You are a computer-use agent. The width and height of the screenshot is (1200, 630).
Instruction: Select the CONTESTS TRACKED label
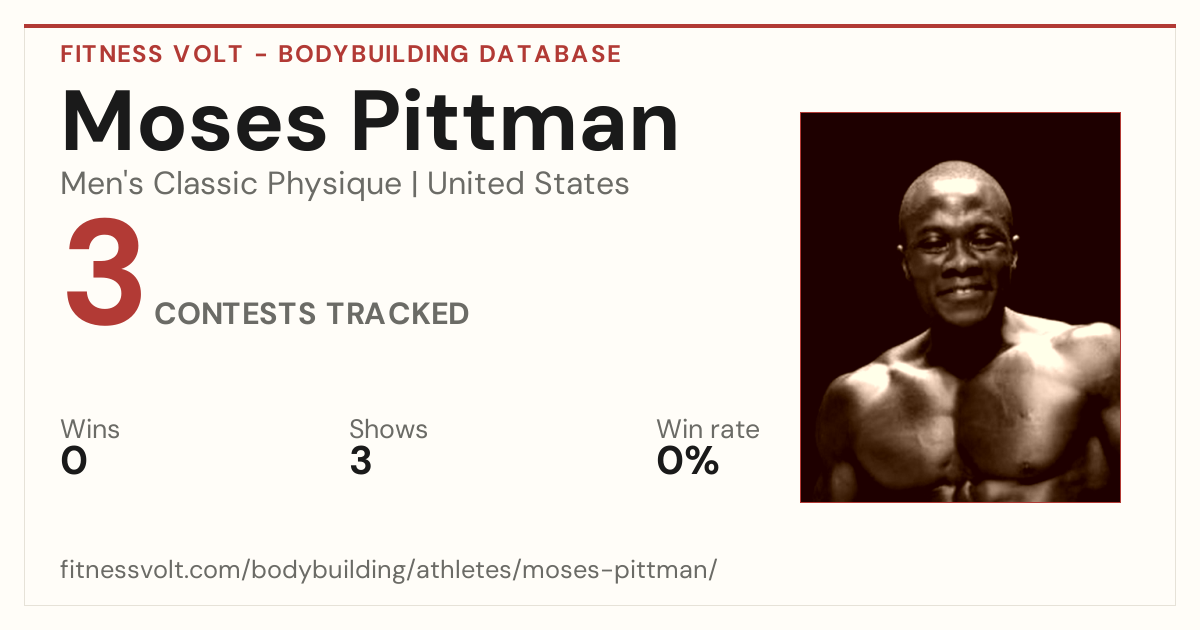[x=312, y=314]
